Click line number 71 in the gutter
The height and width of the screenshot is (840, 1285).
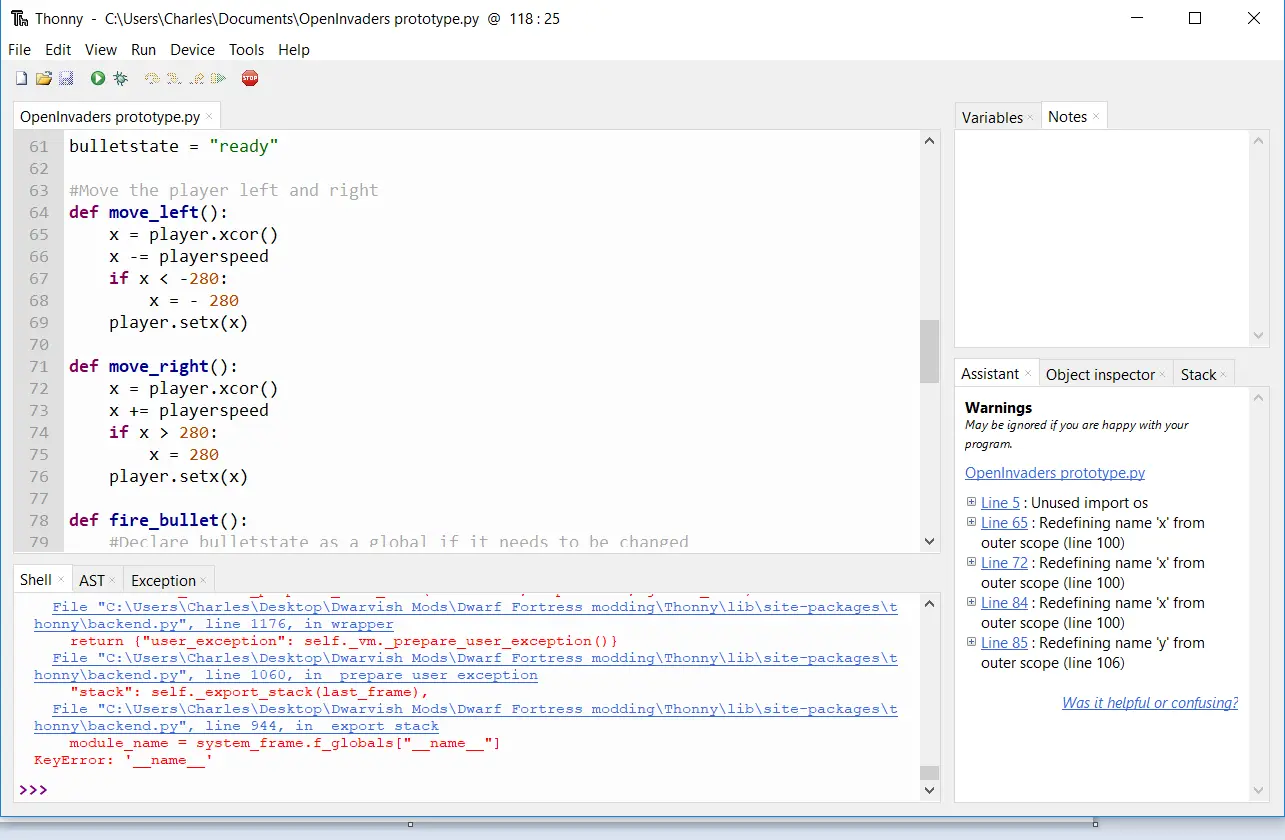tap(38, 366)
